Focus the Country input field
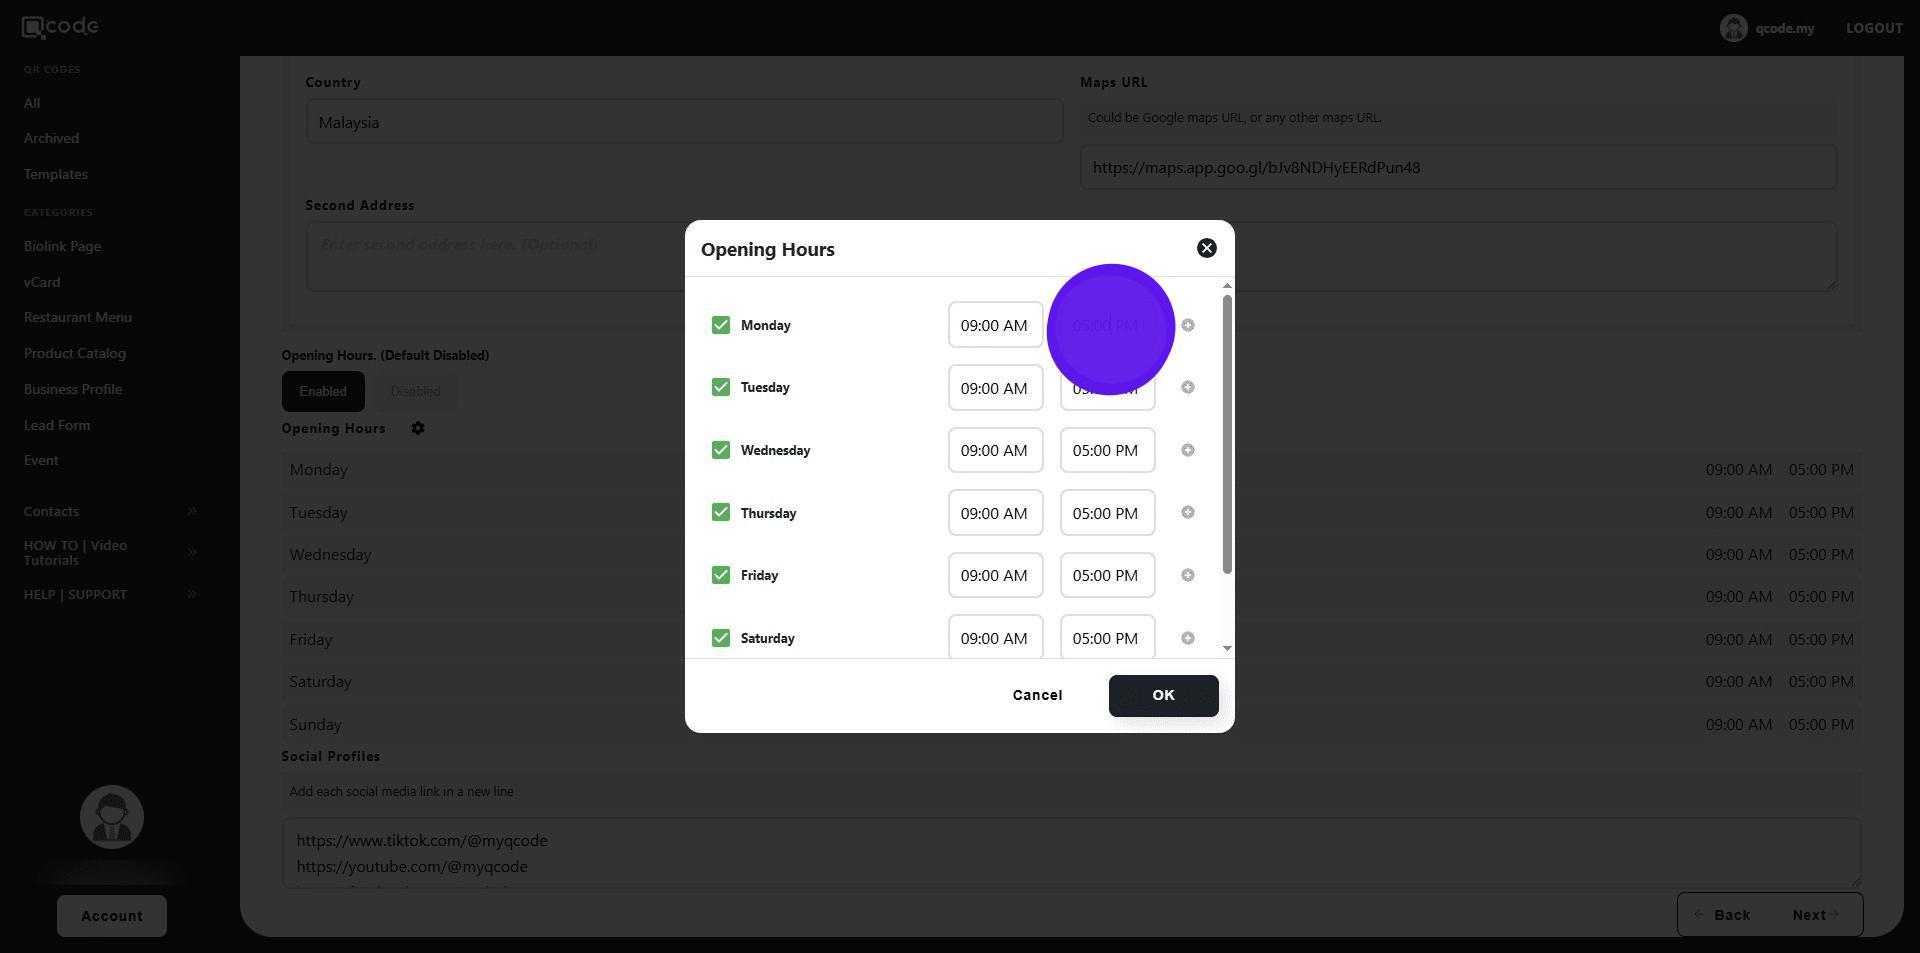The width and height of the screenshot is (1920, 953). click(684, 121)
